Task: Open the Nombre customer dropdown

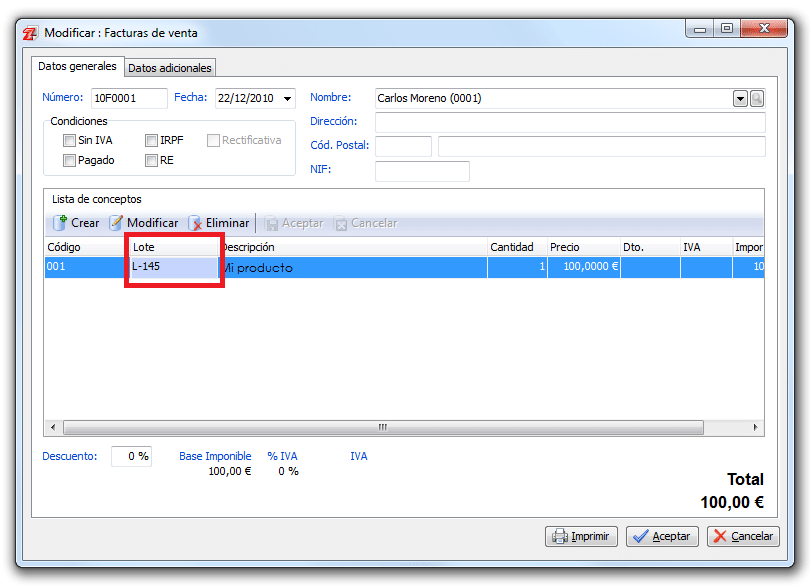Action: coord(738,98)
